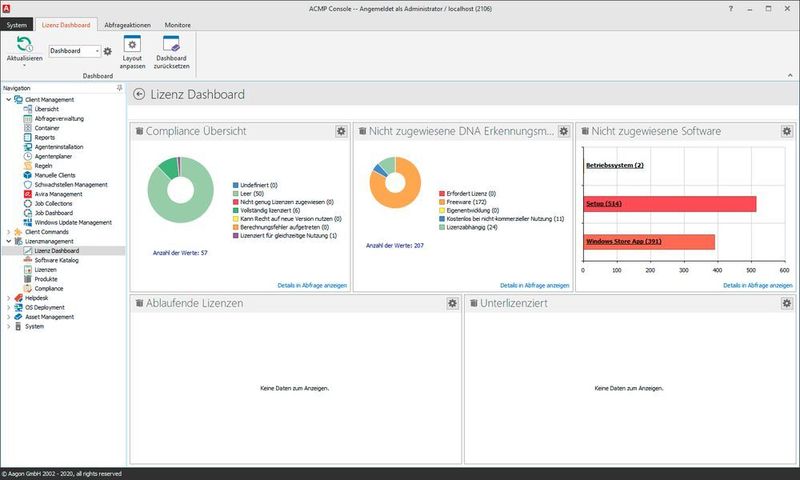Collapse the Lizenzmanagement tree node
Image resolution: width=800 pixels, height=480 pixels.
(8, 241)
